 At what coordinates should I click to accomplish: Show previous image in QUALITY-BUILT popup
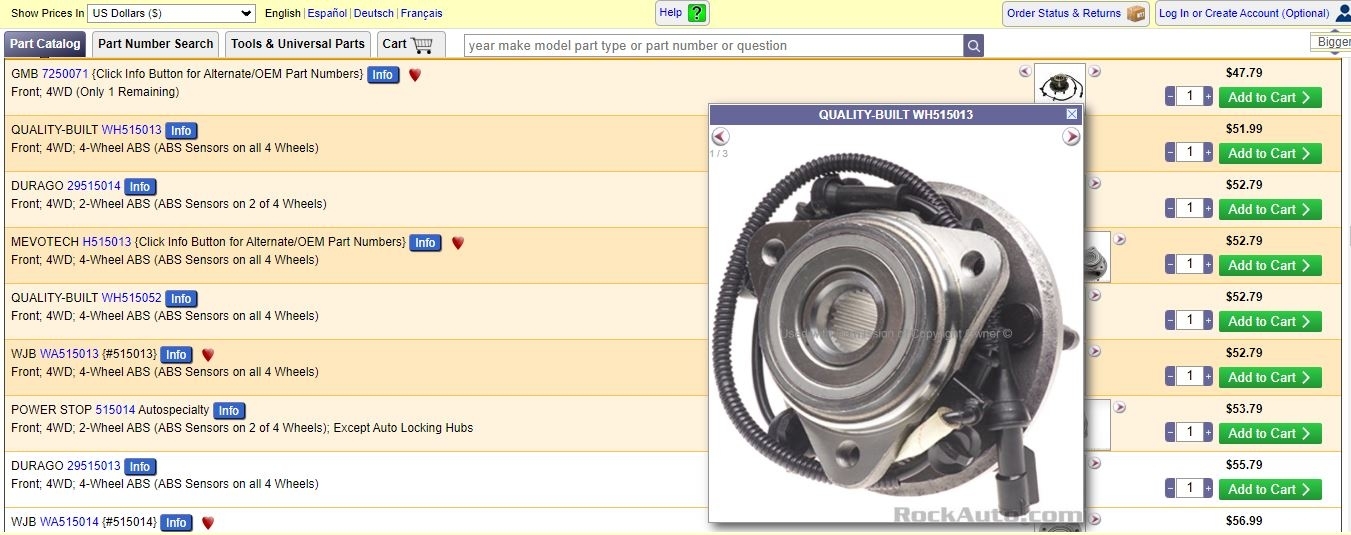click(720, 137)
